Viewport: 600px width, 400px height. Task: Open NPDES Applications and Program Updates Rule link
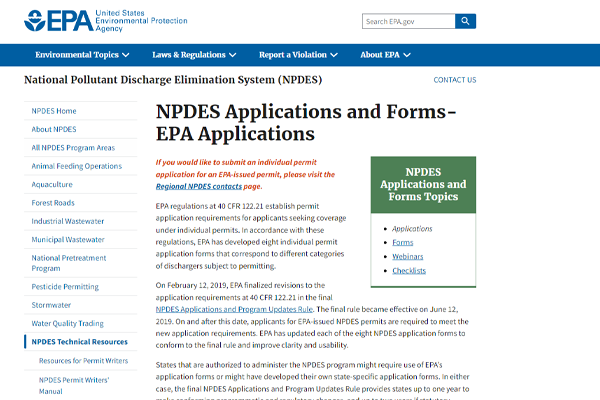[x=234, y=309]
